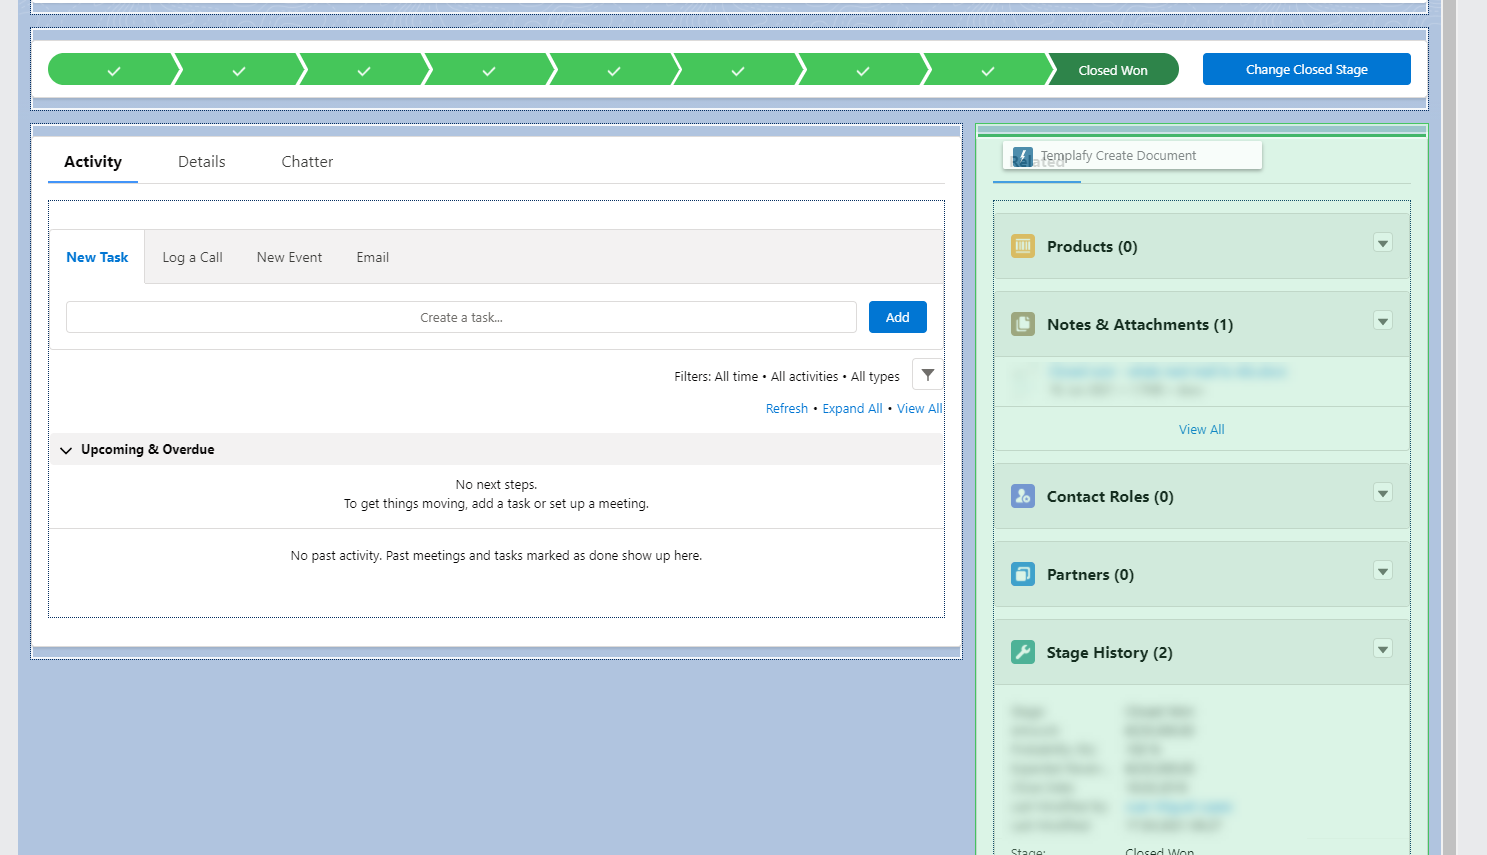The image size is (1487, 855).
Task: Click the Stage History wrench icon
Action: [x=1023, y=652]
